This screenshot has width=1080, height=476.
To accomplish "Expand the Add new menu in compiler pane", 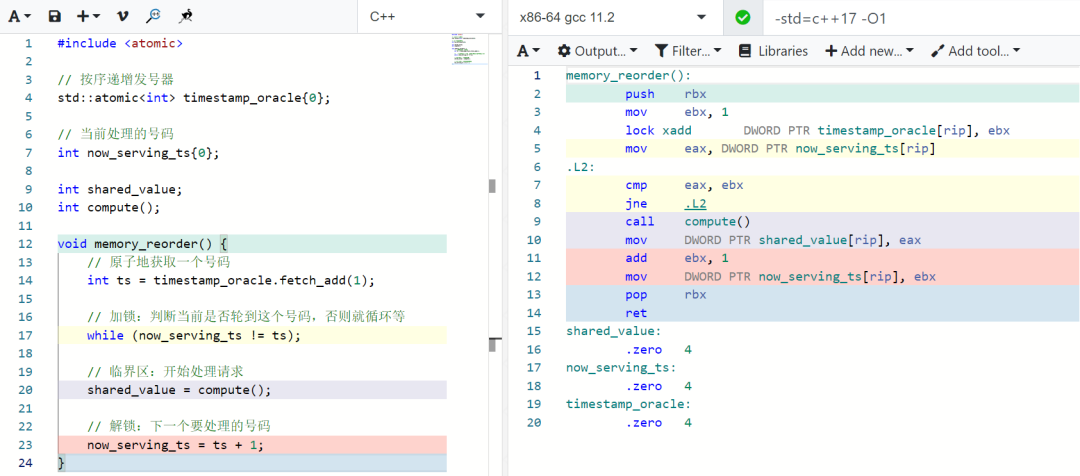I will coord(869,51).
